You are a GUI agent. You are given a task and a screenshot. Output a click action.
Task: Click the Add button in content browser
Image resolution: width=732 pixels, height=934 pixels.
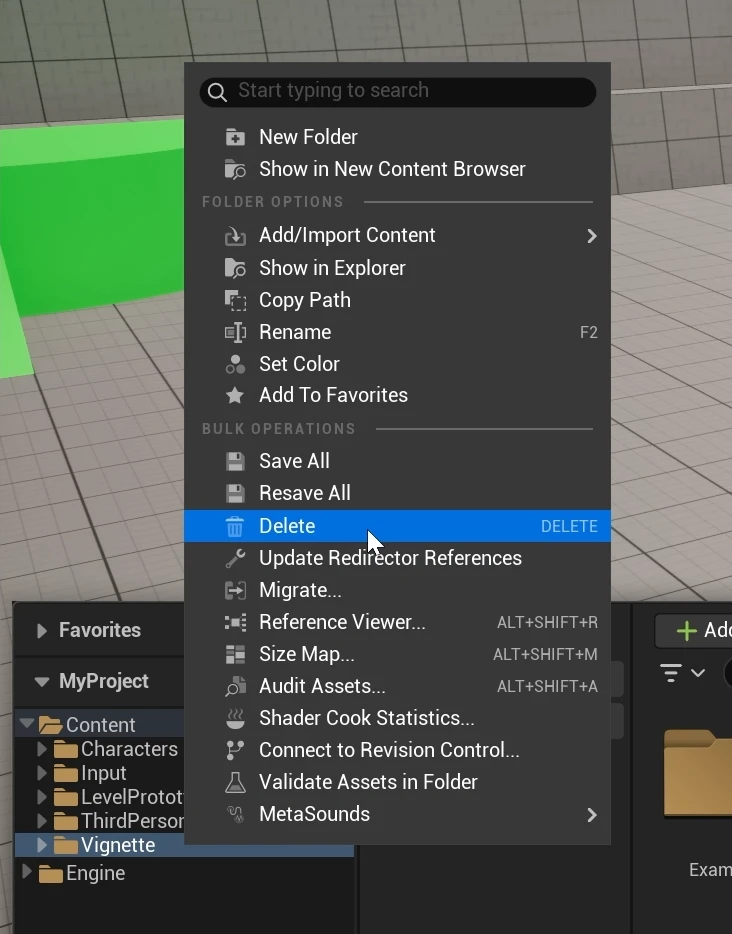click(x=696, y=631)
